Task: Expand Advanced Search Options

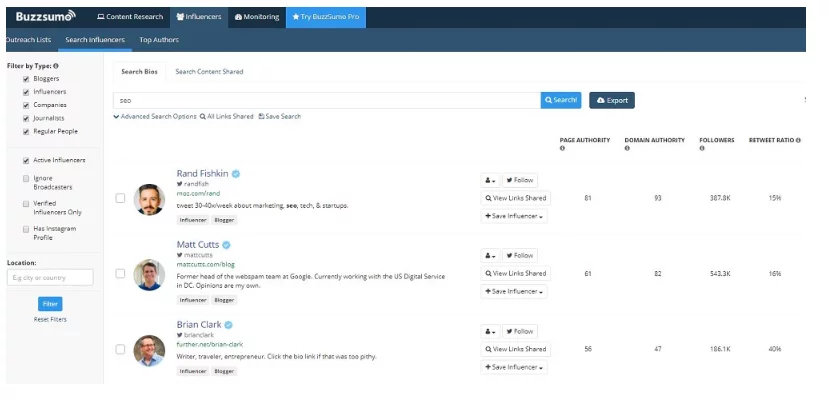Action: tap(155, 116)
